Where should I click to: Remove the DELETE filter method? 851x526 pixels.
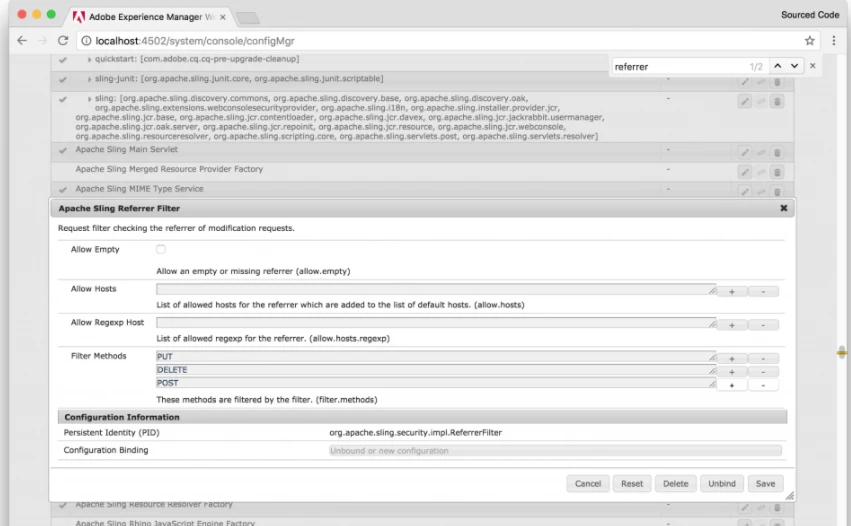coord(763,372)
